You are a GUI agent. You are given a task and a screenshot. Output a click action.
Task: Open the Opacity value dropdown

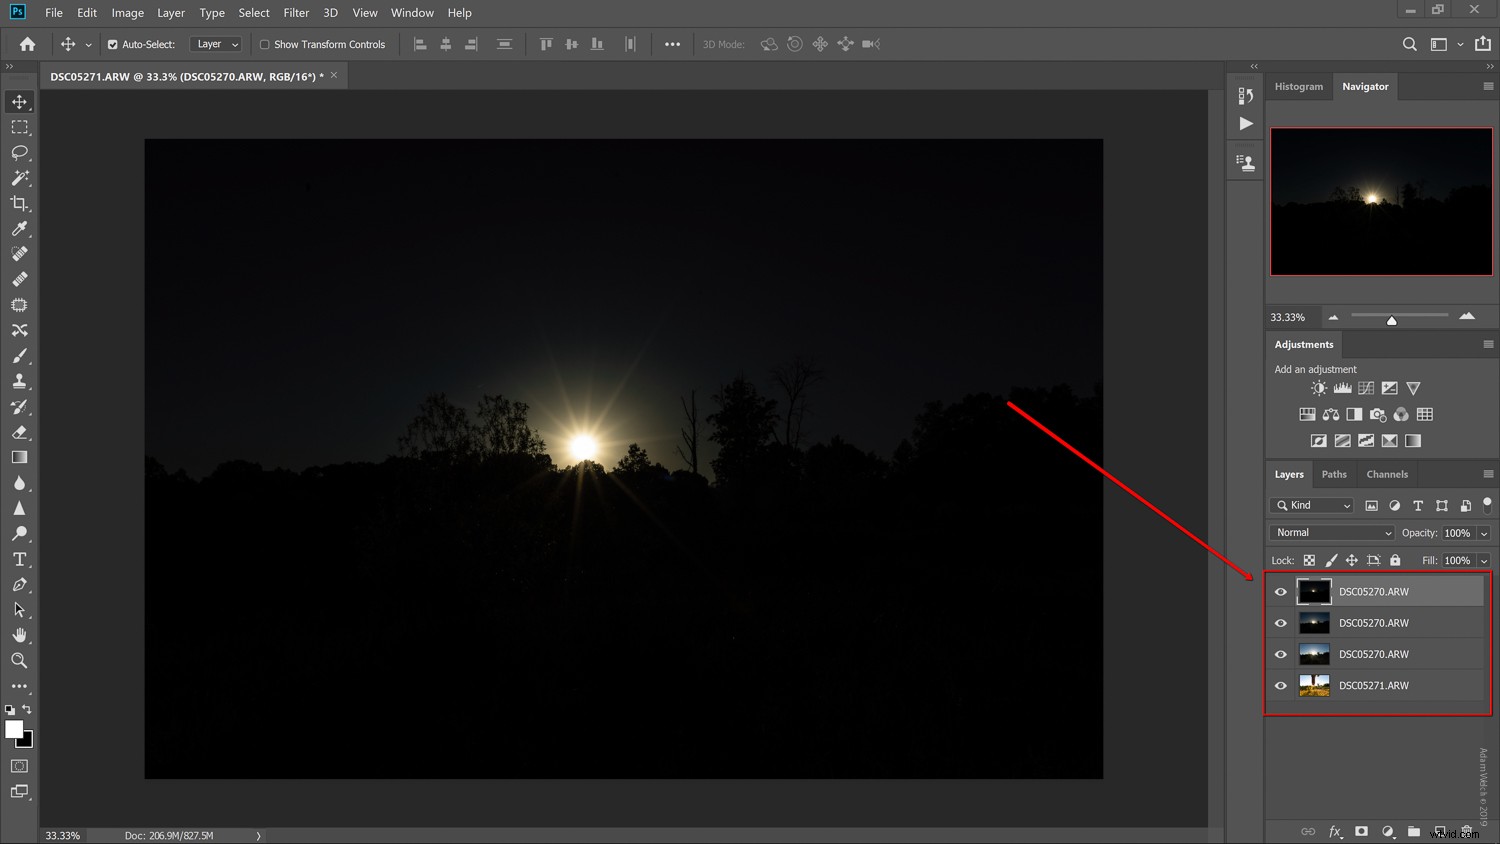click(x=1484, y=533)
